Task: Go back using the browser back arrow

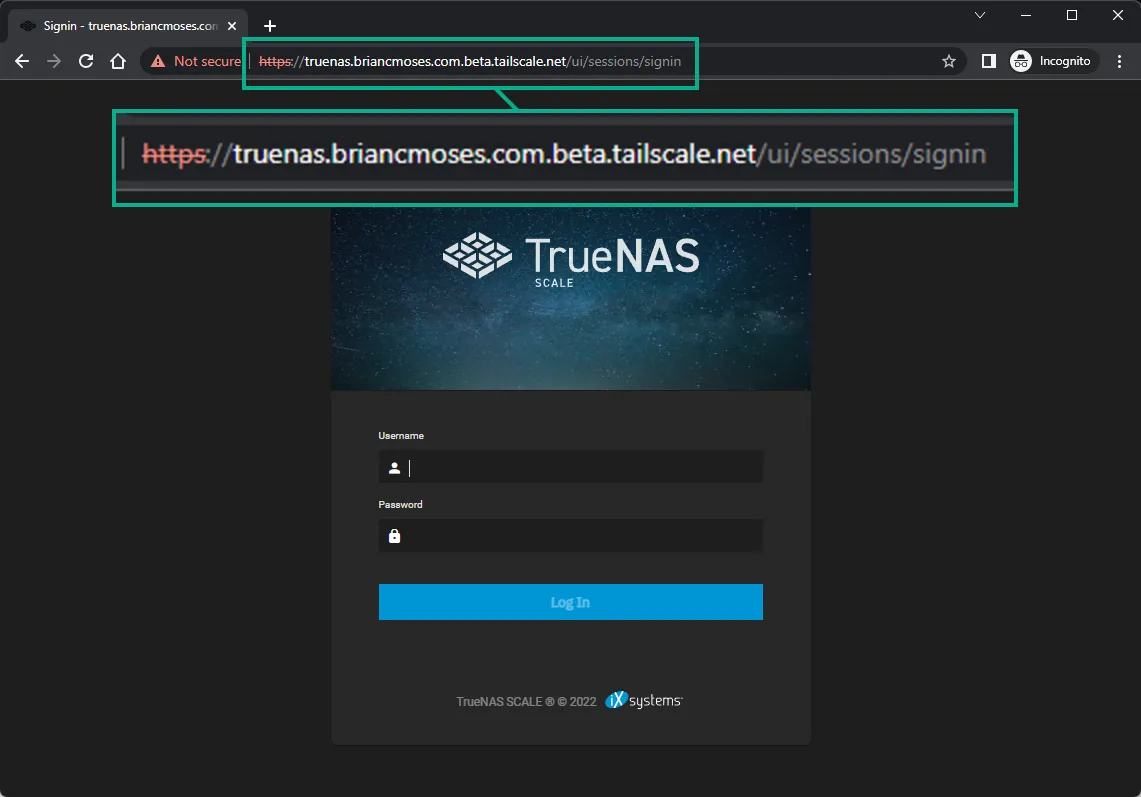Action: tap(22, 61)
